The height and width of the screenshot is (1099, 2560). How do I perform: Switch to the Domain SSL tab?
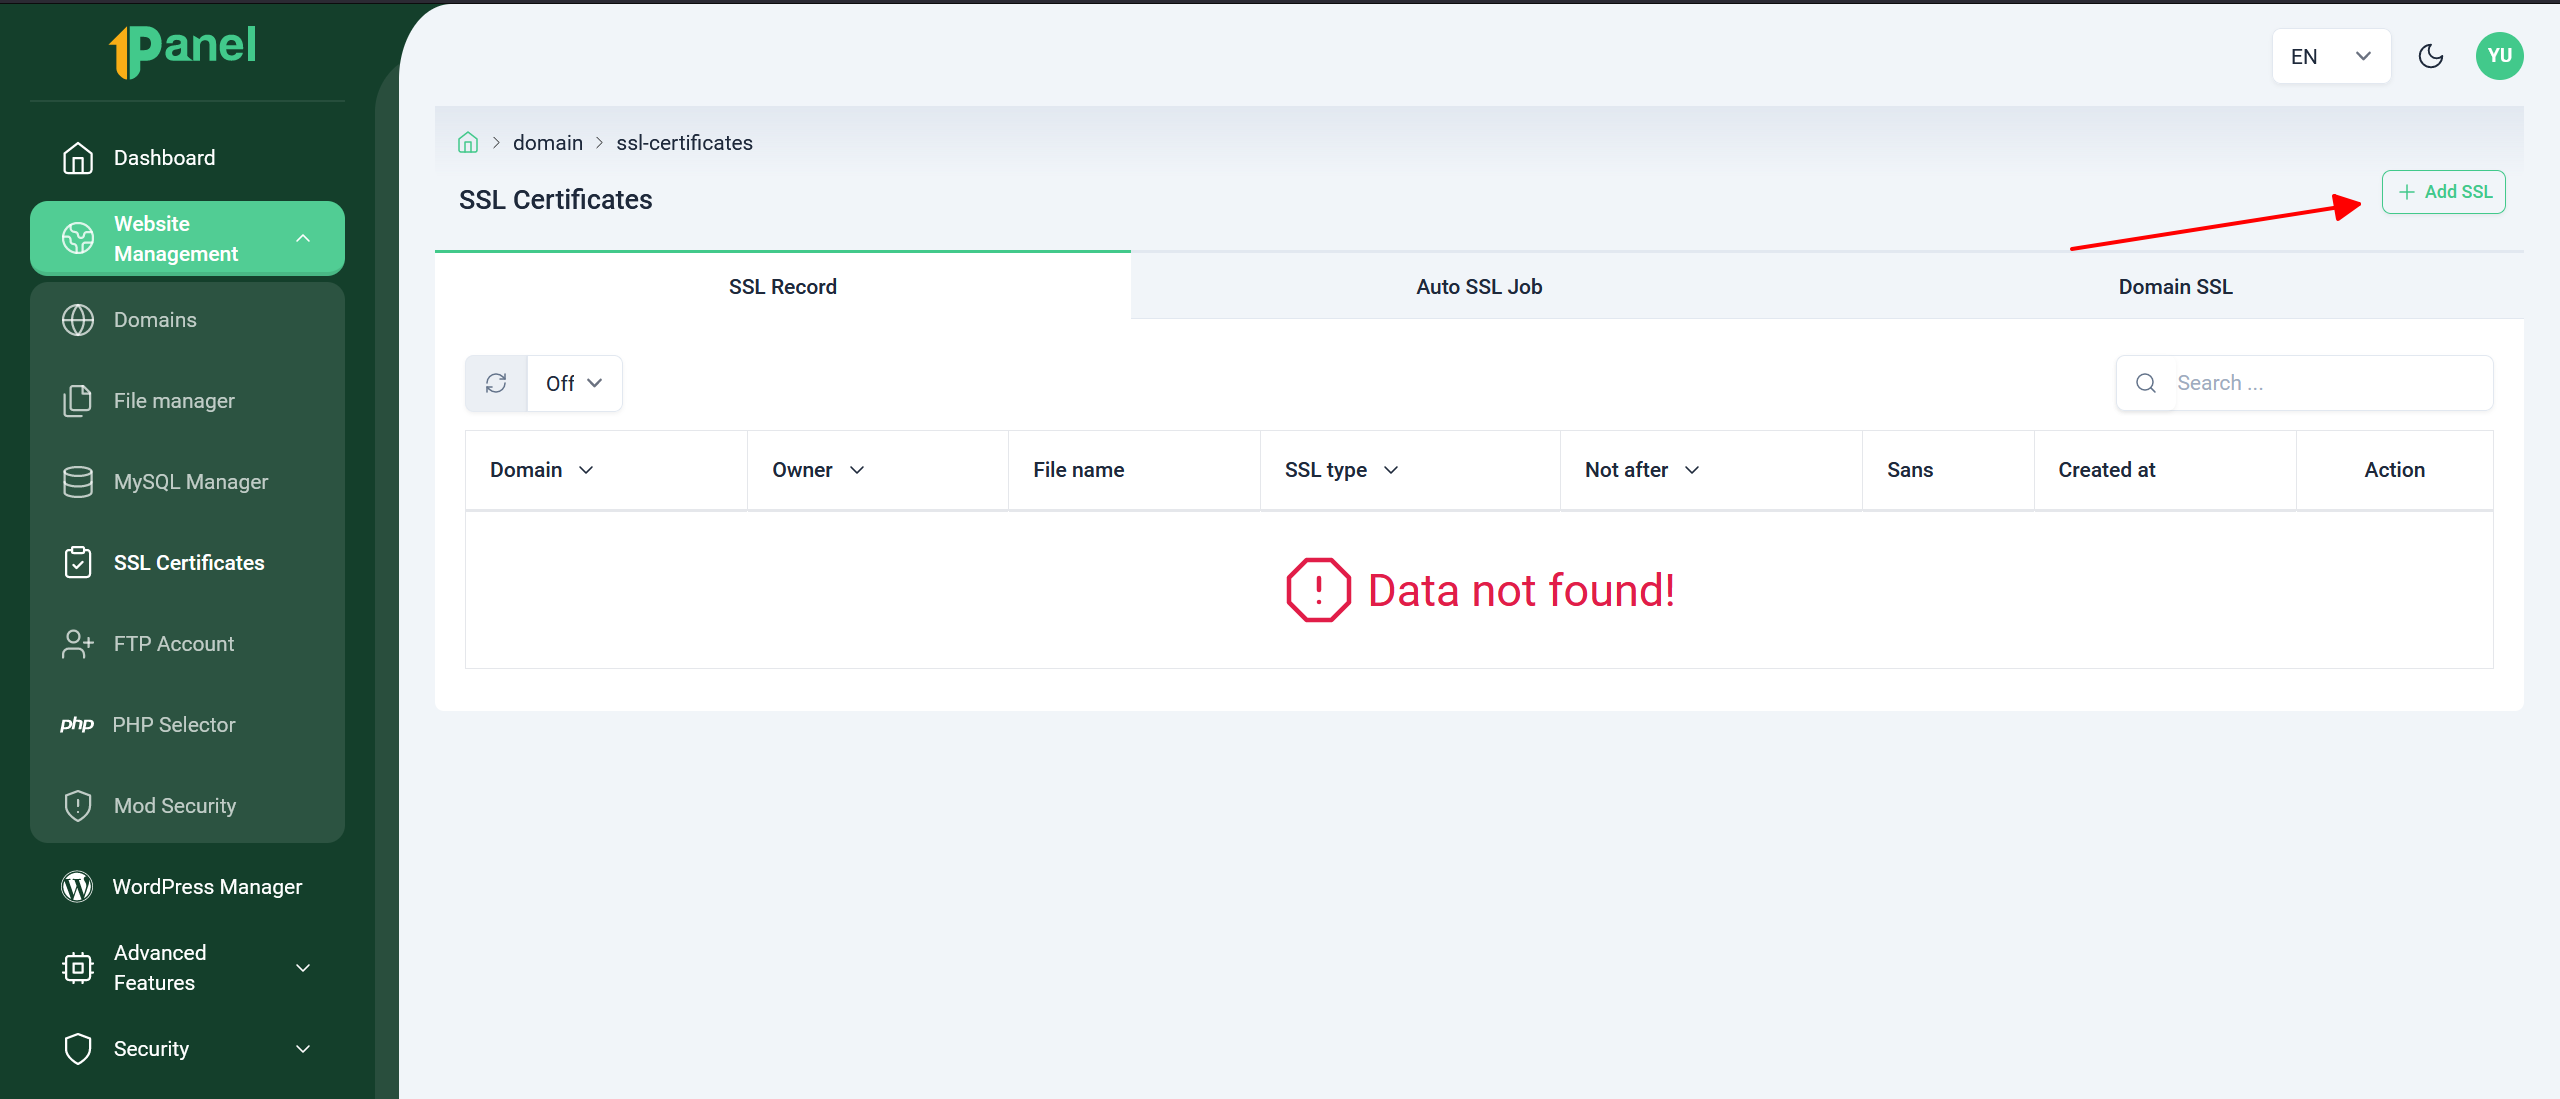2174,287
